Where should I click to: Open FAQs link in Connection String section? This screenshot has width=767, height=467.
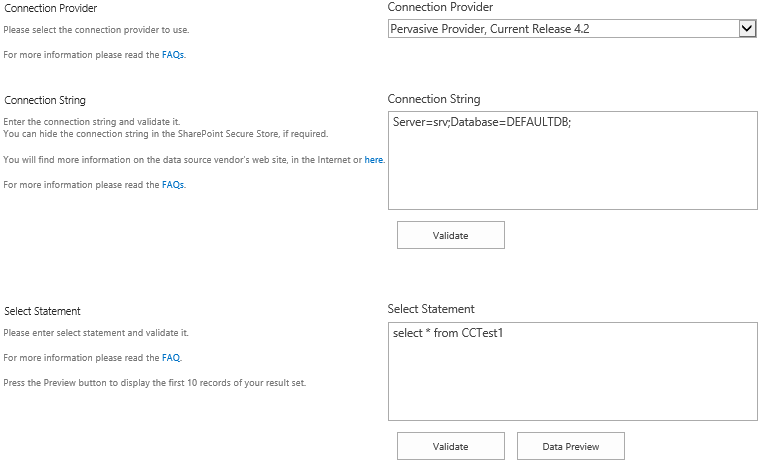coord(173,185)
